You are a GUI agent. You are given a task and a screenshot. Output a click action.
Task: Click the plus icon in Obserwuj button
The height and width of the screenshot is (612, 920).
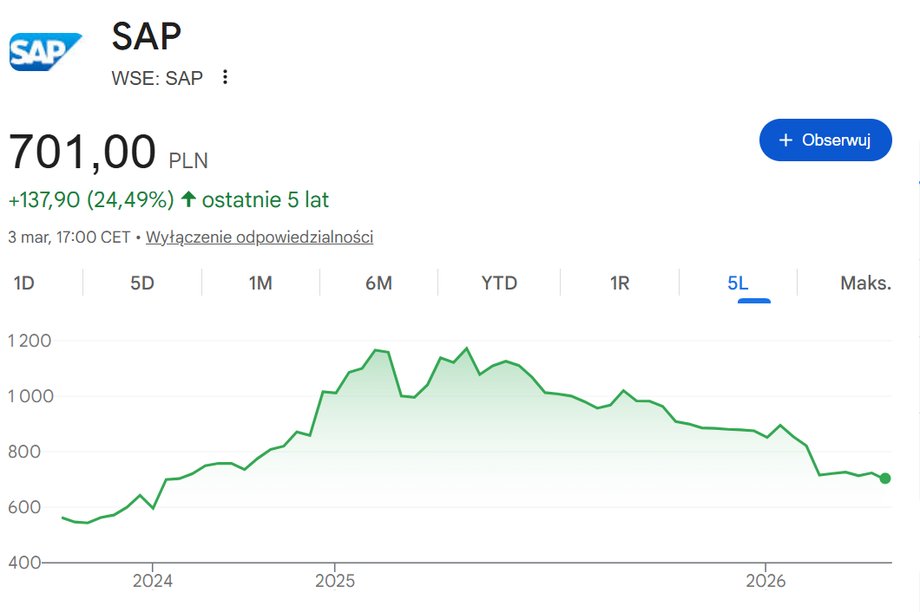click(x=786, y=140)
